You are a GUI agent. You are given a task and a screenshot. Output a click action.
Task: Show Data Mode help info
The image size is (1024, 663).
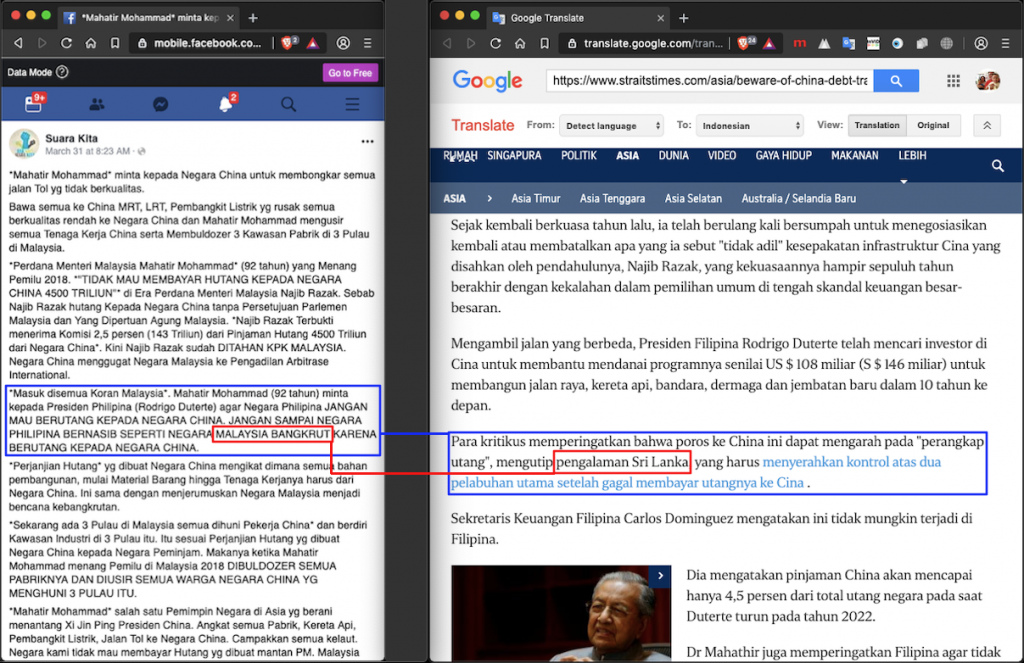point(62,73)
